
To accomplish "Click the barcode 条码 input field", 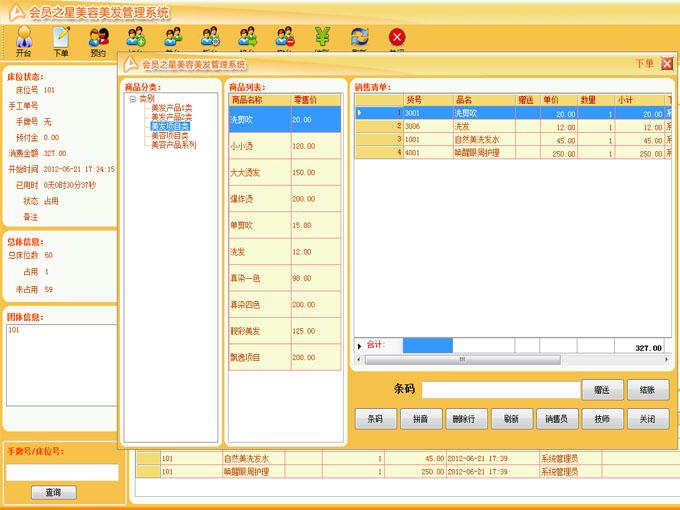I will 500,390.
